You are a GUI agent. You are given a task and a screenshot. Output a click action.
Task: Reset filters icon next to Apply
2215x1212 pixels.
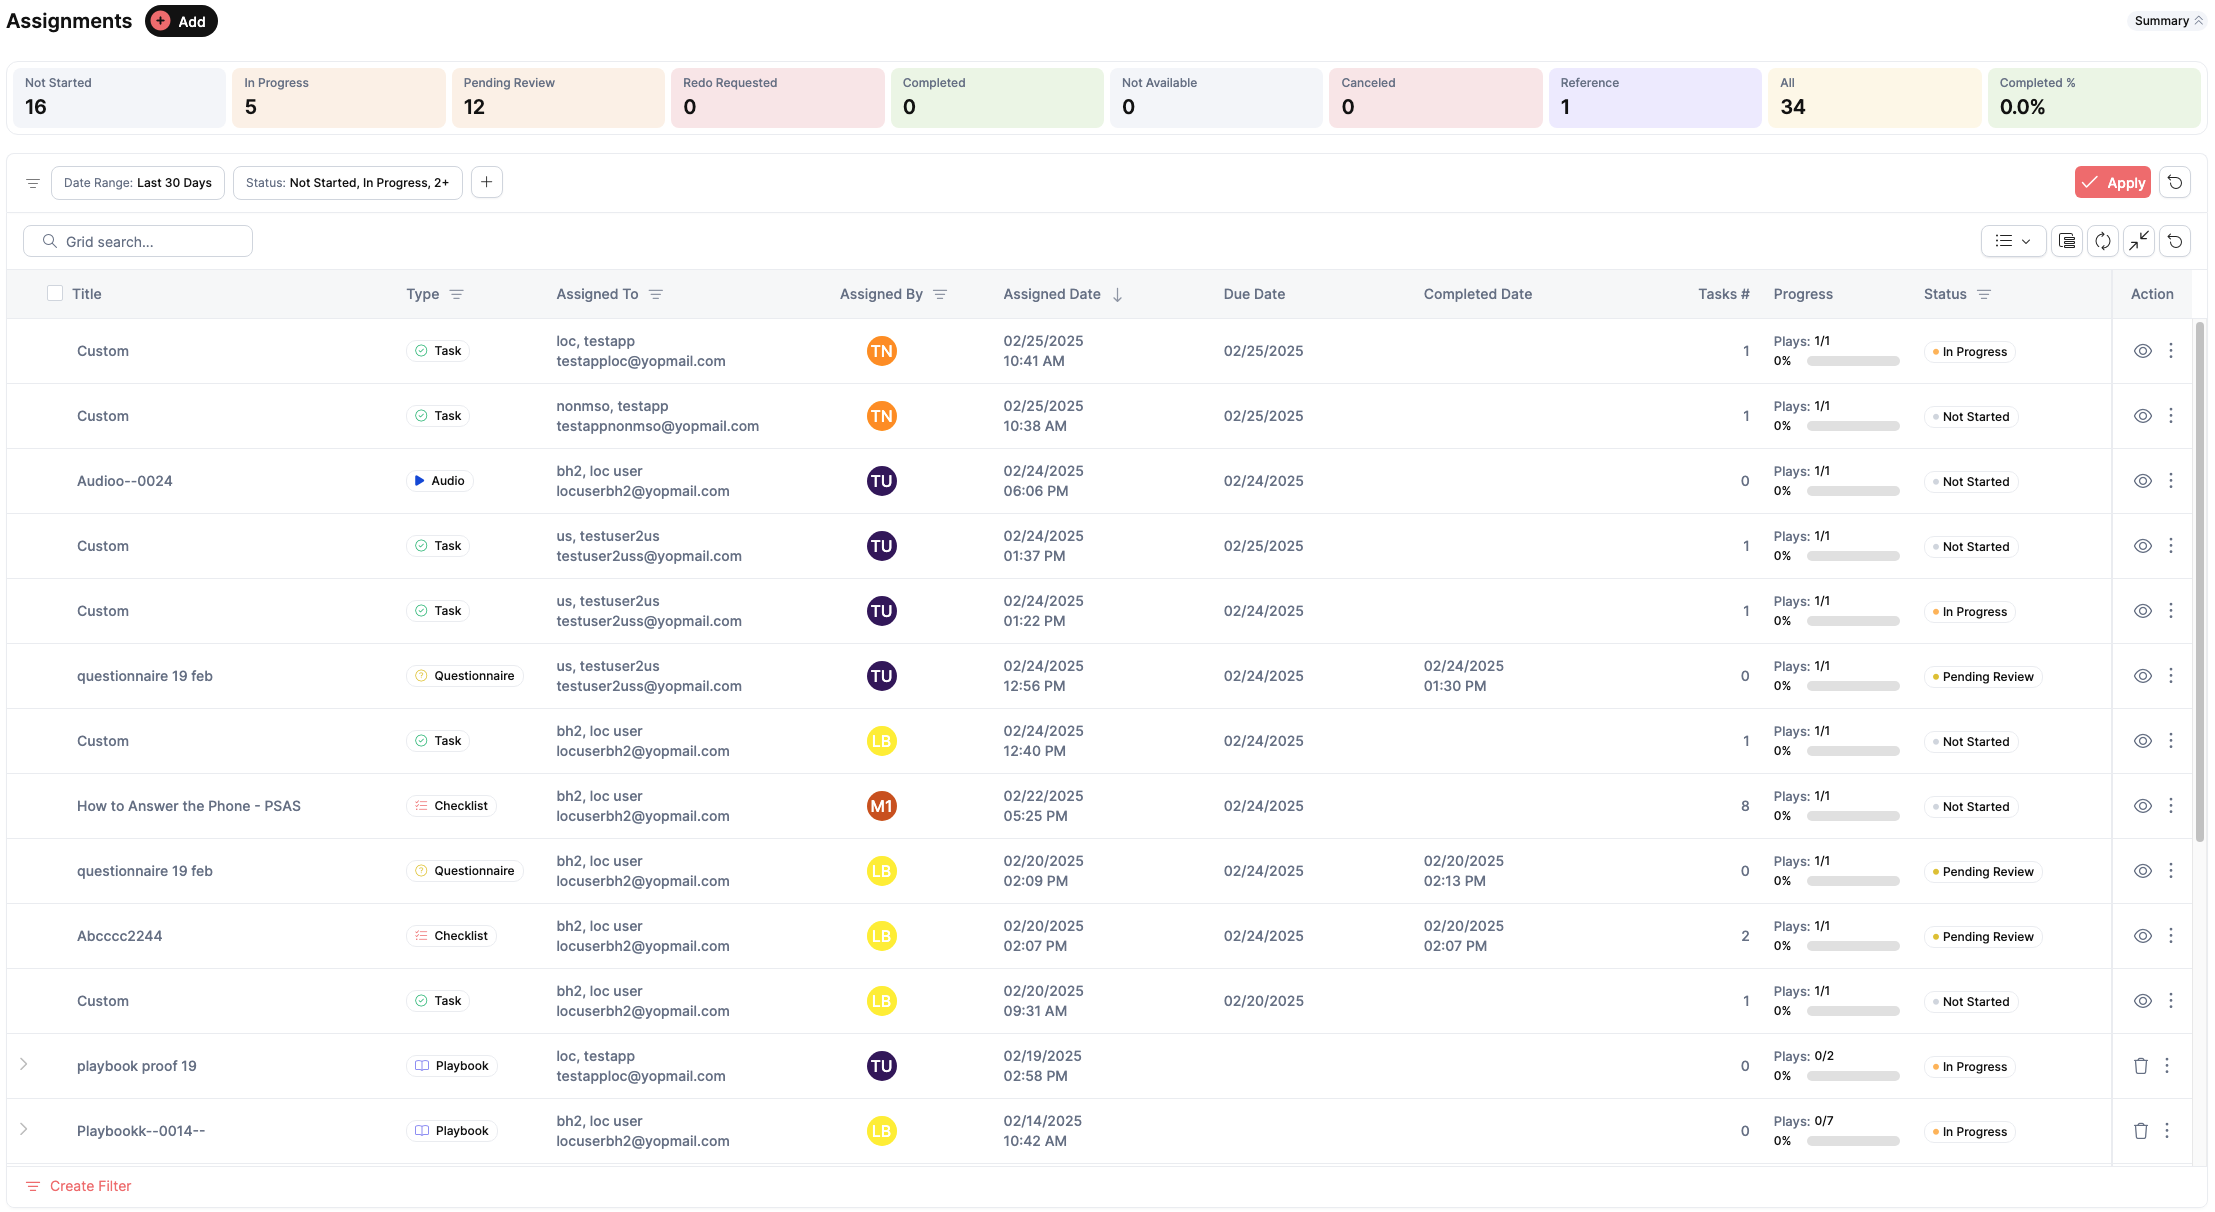pyautogui.click(x=2174, y=183)
